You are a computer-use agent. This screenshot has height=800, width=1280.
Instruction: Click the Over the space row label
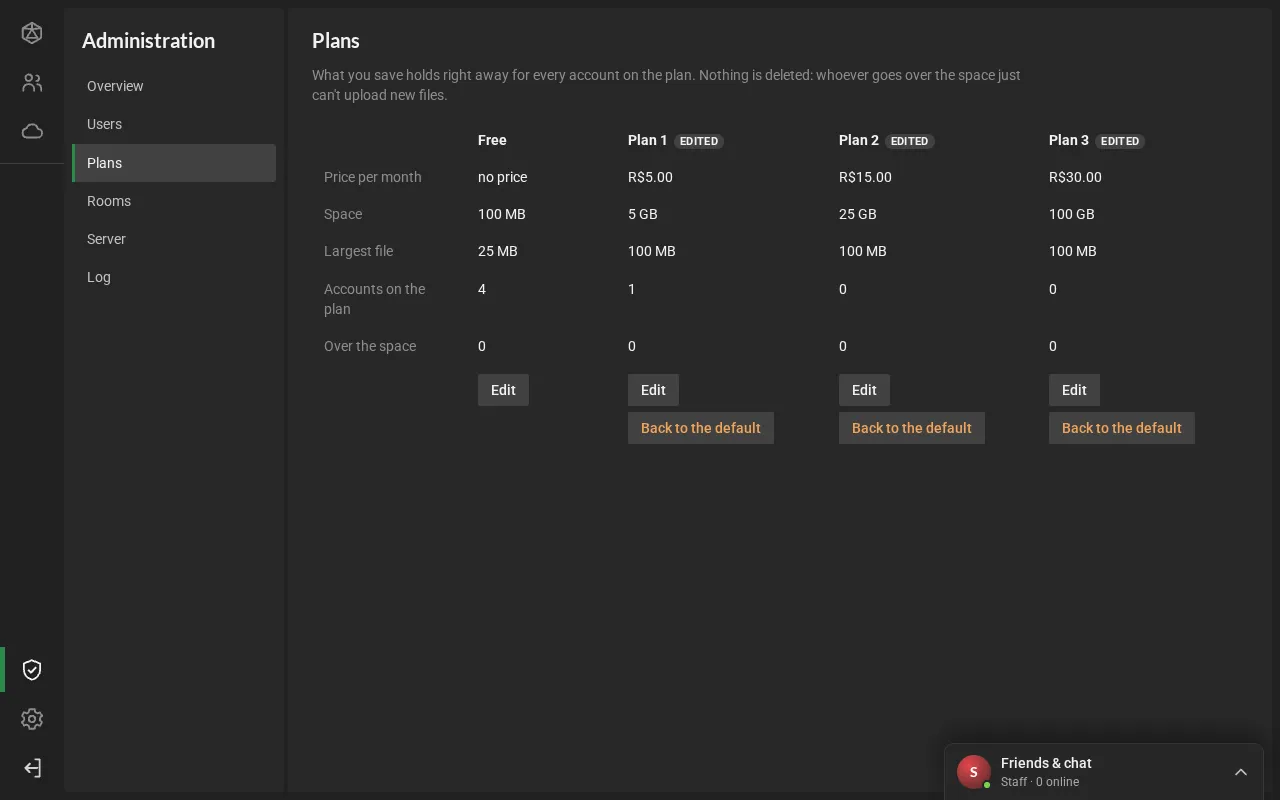point(370,346)
